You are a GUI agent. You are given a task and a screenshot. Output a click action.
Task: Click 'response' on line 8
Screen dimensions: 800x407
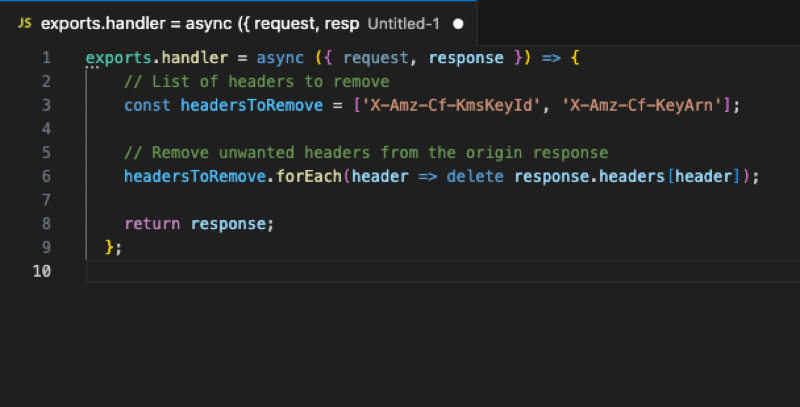click(228, 224)
